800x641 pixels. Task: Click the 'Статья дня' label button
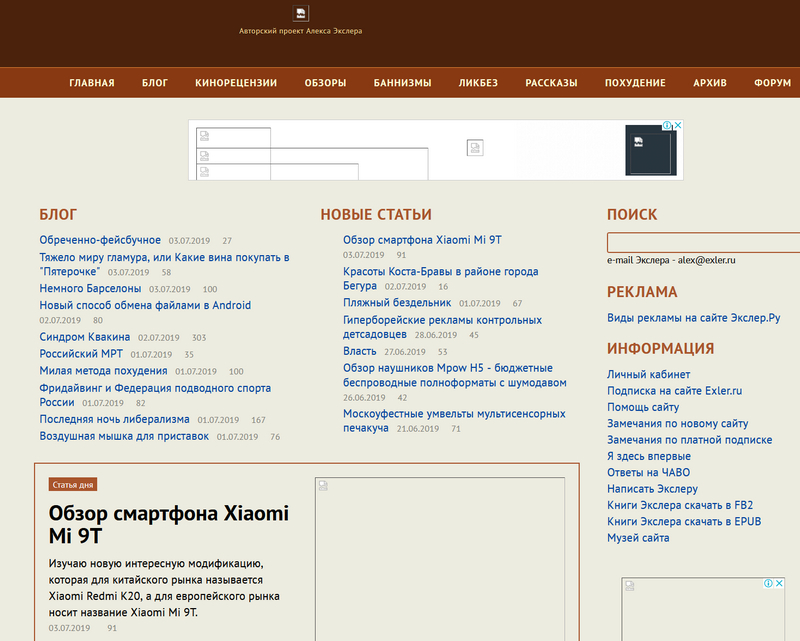point(73,485)
